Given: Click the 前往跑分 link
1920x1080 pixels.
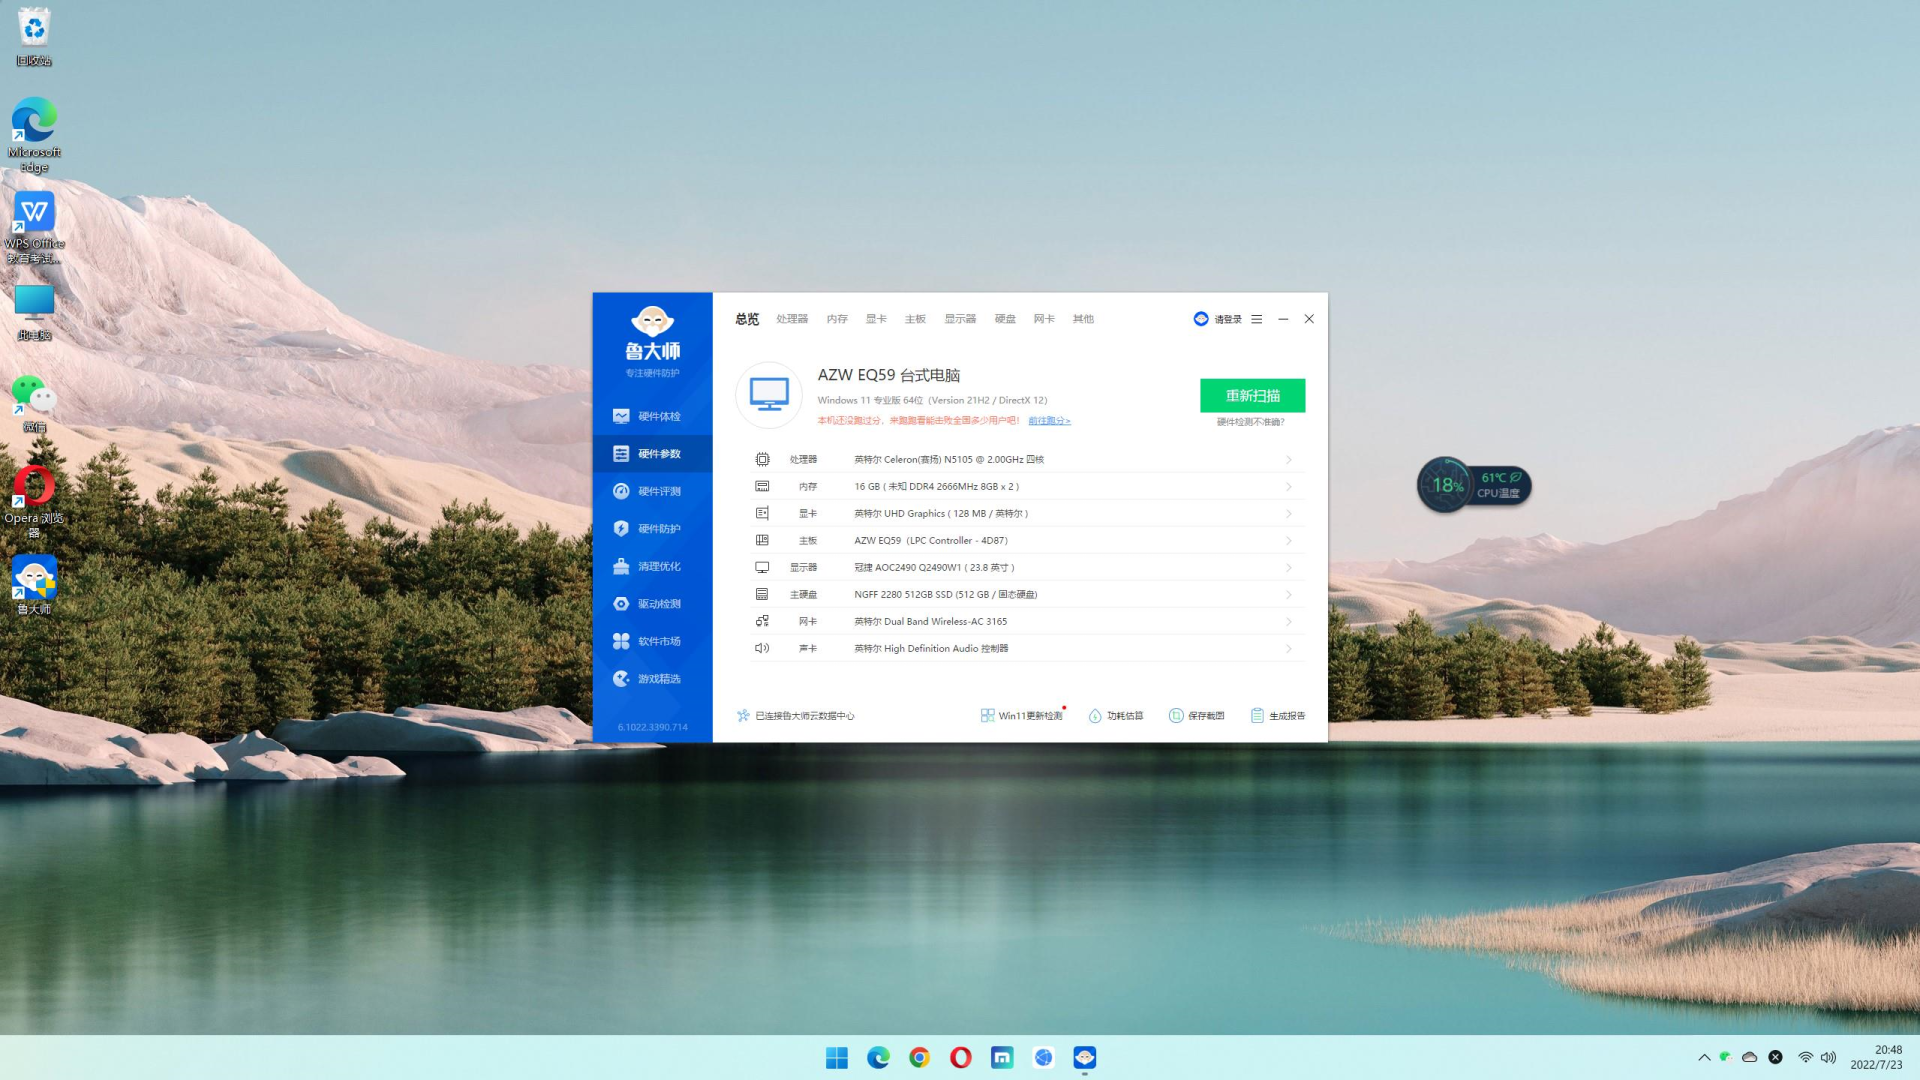Looking at the screenshot, I should 1049,421.
